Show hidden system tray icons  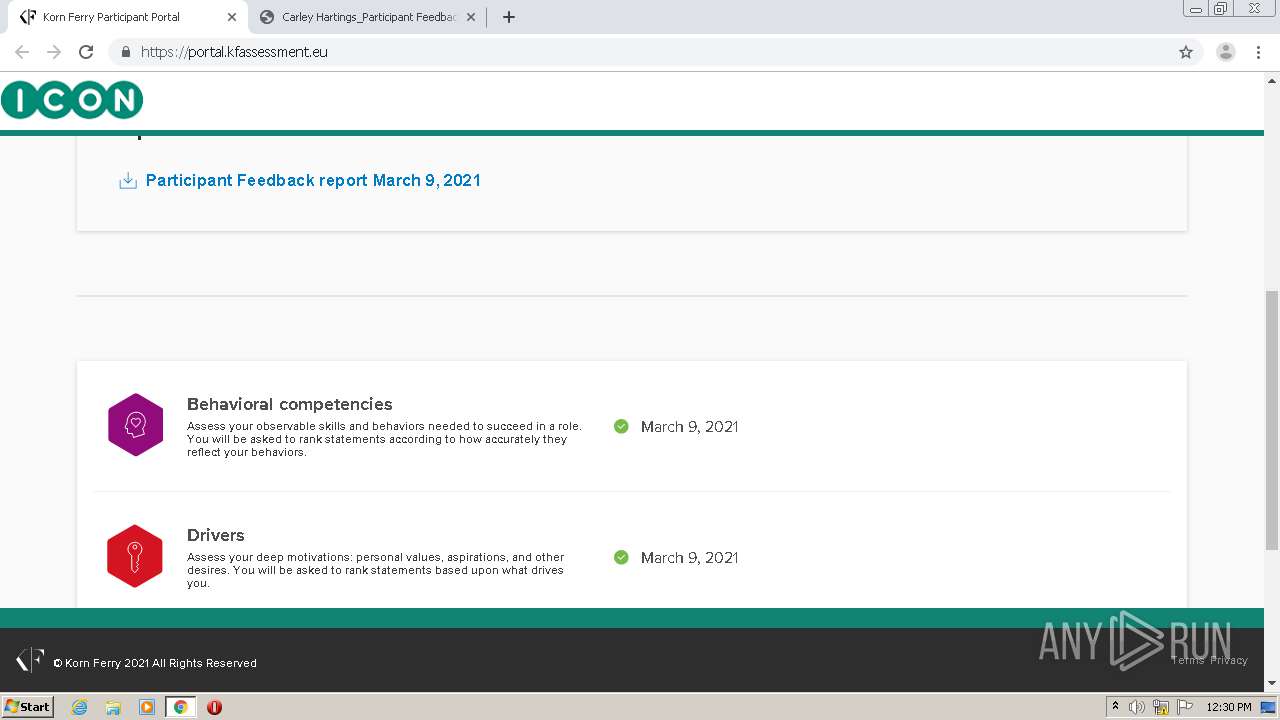pyautogui.click(x=1115, y=707)
